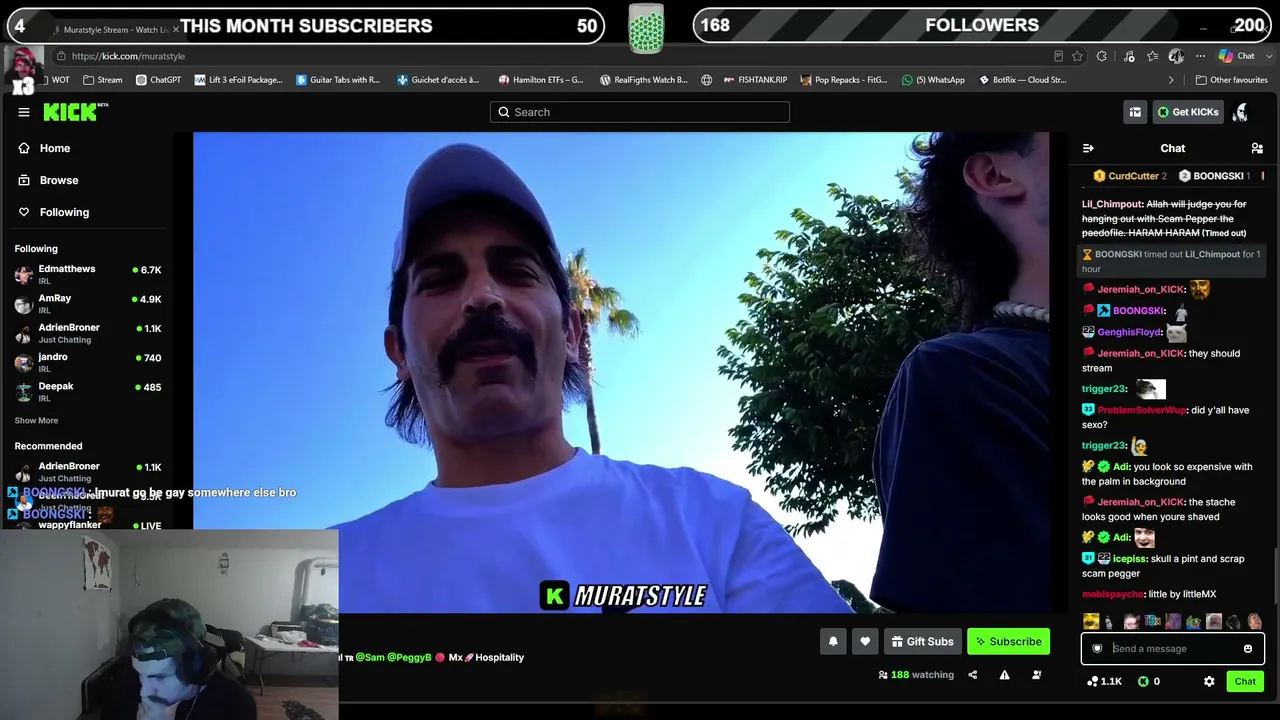Open the reader view icon in address bar

click(x=1058, y=56)
